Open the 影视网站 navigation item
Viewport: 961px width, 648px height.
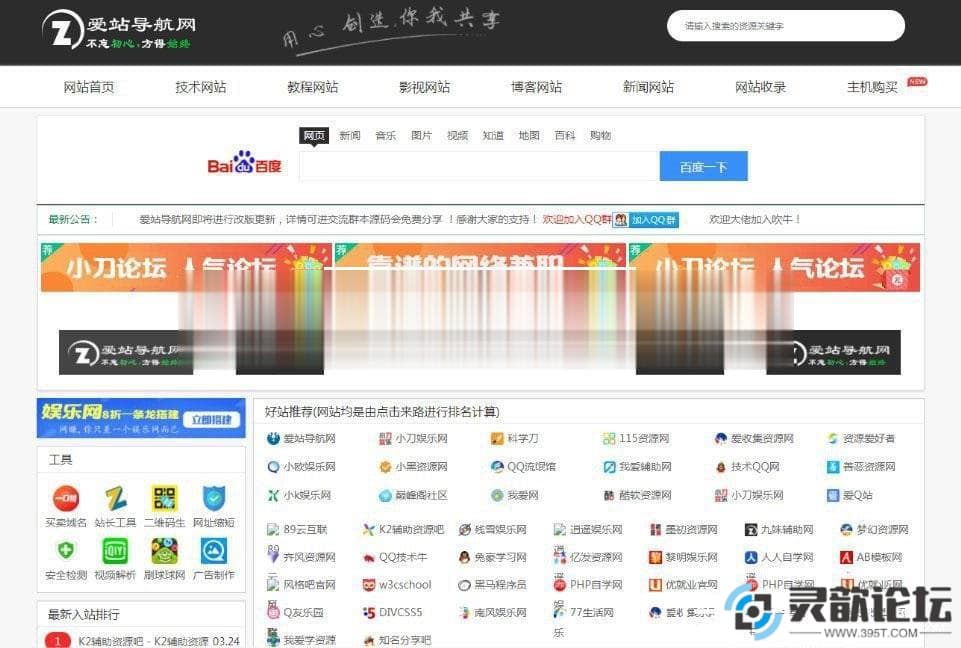pos(425,87)
